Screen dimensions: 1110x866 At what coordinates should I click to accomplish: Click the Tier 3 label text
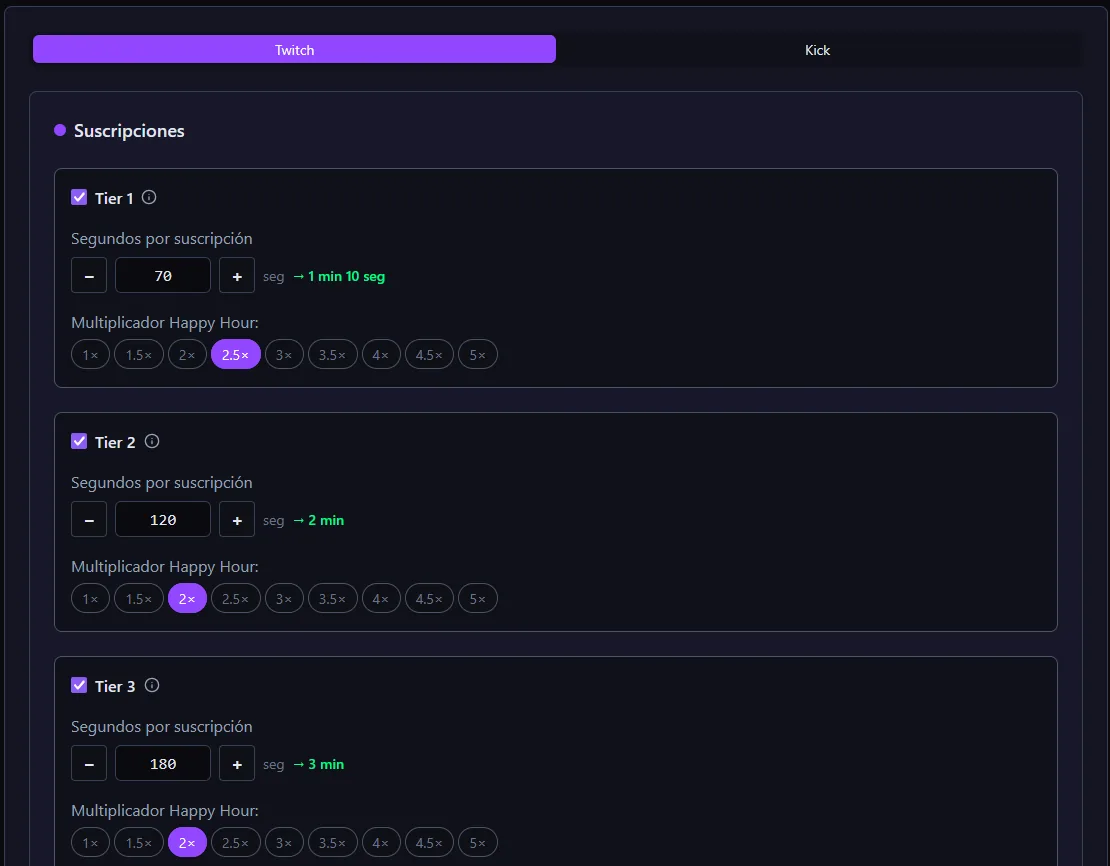point(115,686)
